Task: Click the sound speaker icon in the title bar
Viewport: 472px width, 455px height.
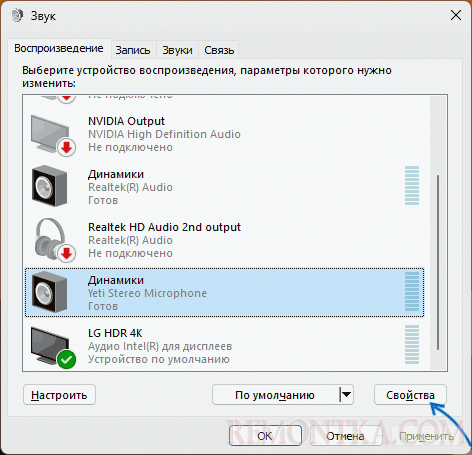Action: 17,15
